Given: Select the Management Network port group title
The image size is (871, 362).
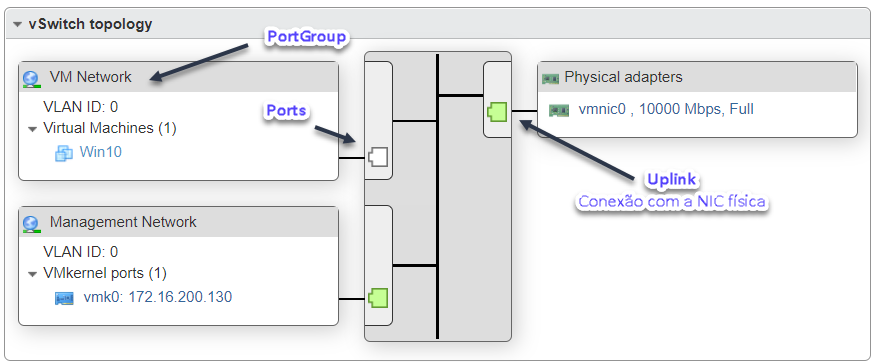Looking at the screenshot, I should click(123, 222).
